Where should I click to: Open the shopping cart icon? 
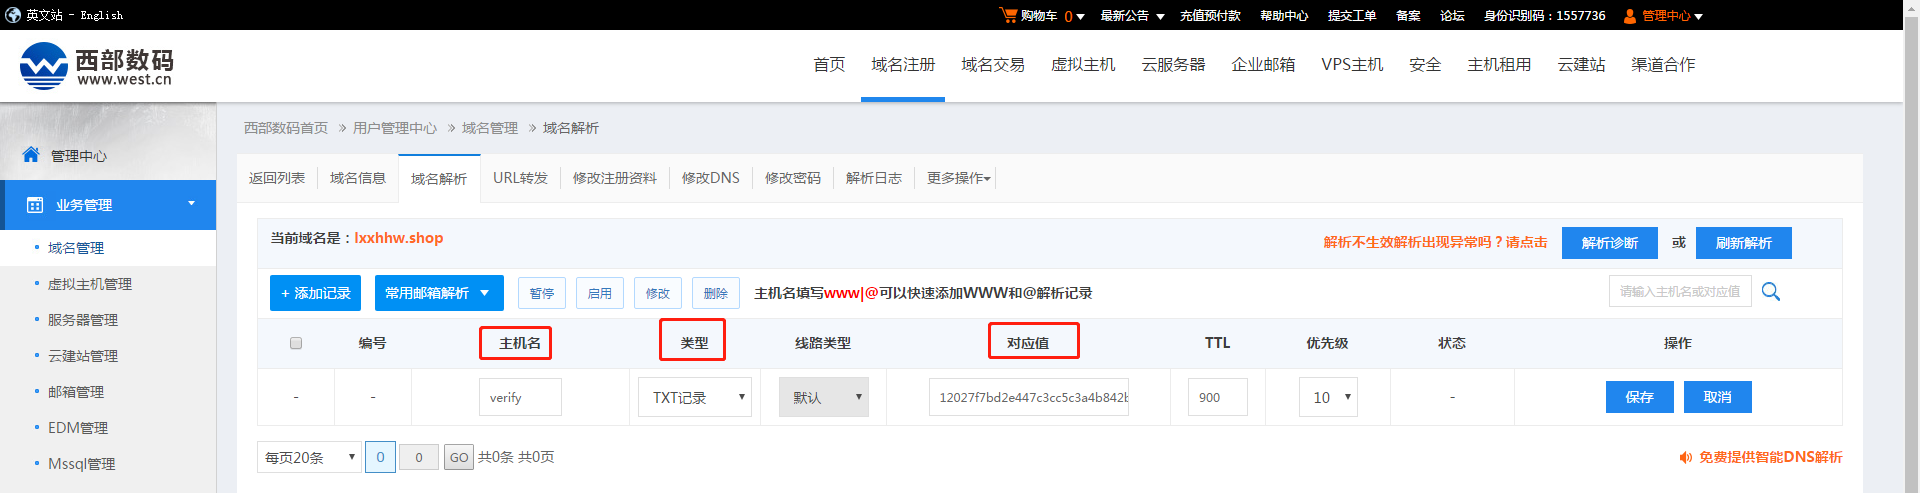click(1008, 15)
